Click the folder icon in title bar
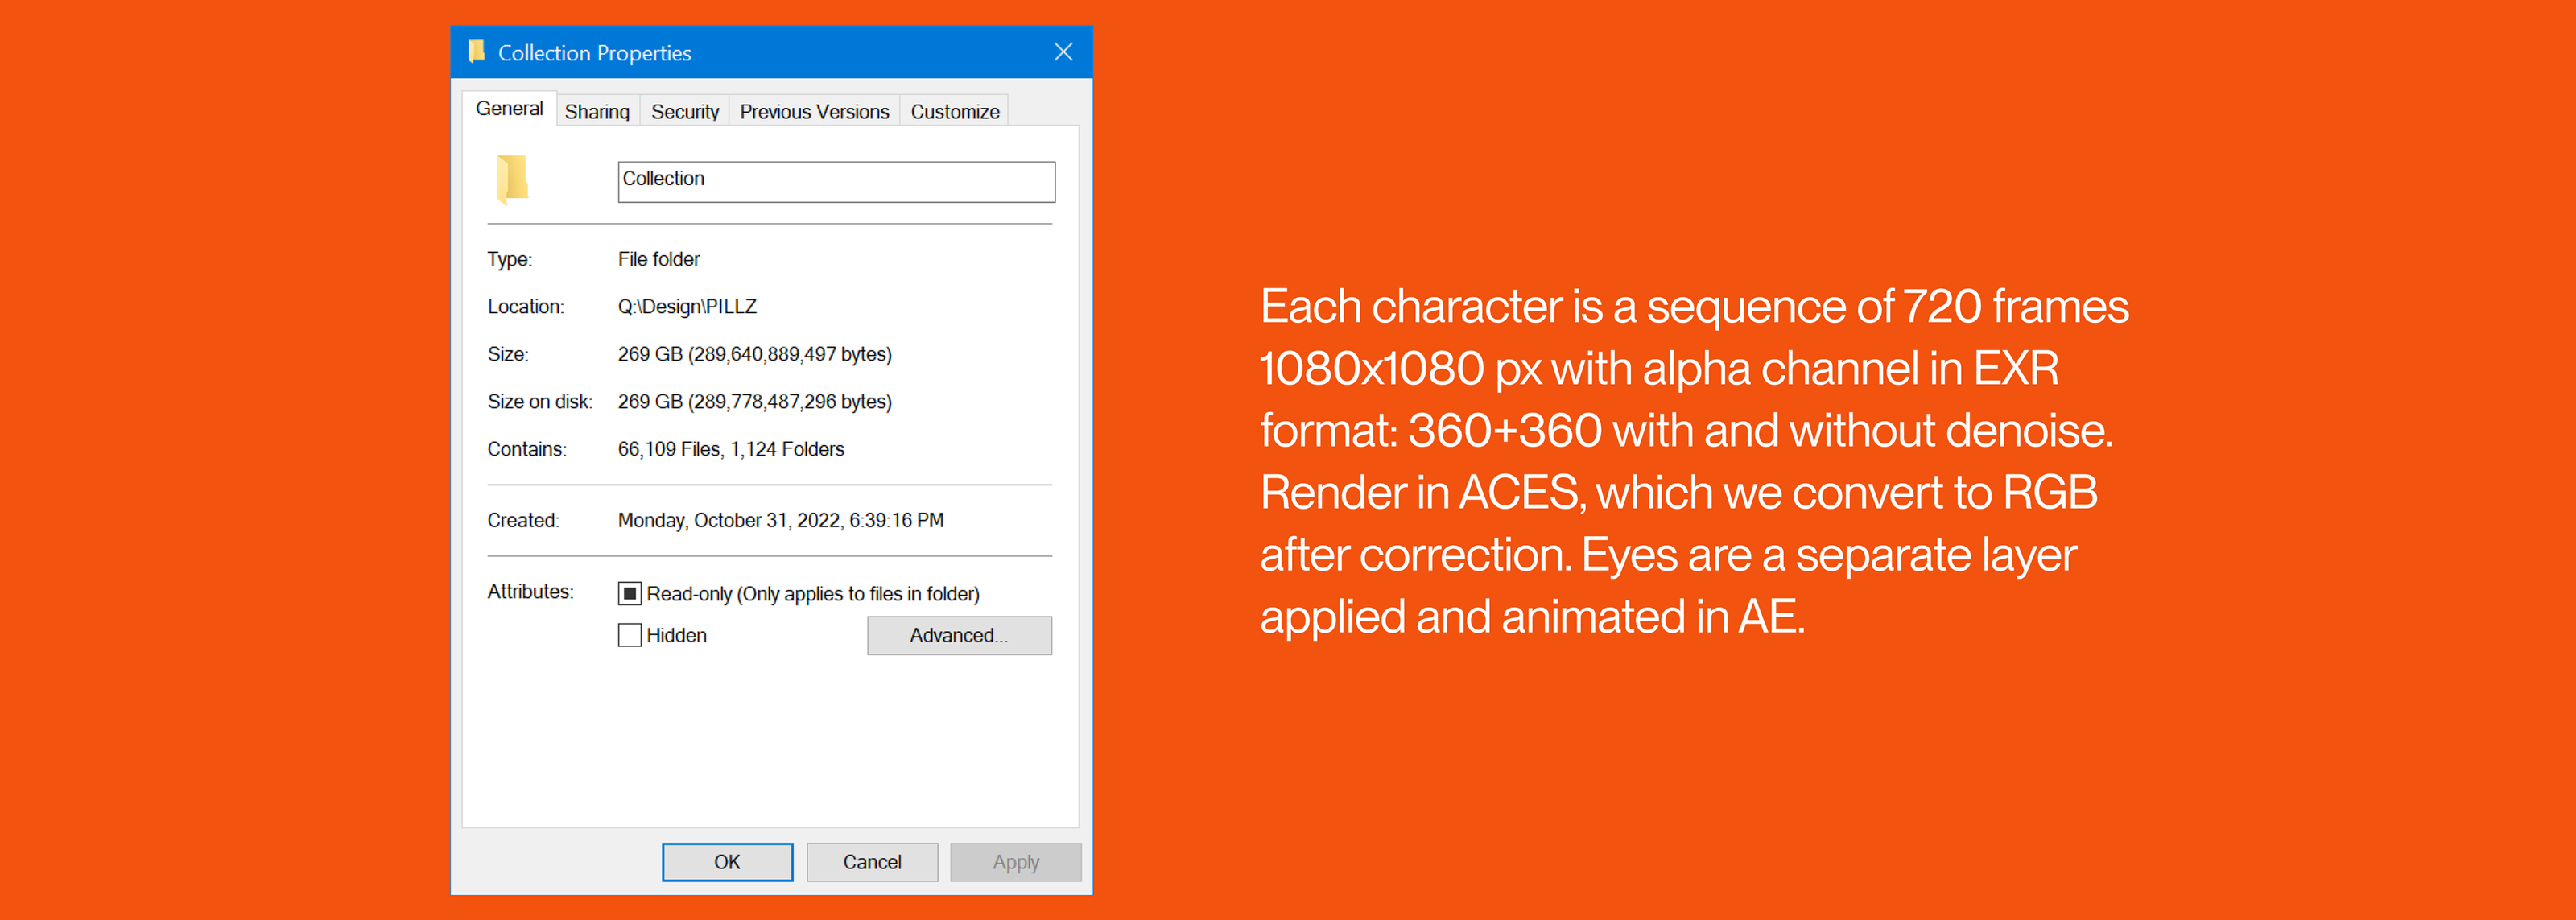 click(x=476, y=51)
